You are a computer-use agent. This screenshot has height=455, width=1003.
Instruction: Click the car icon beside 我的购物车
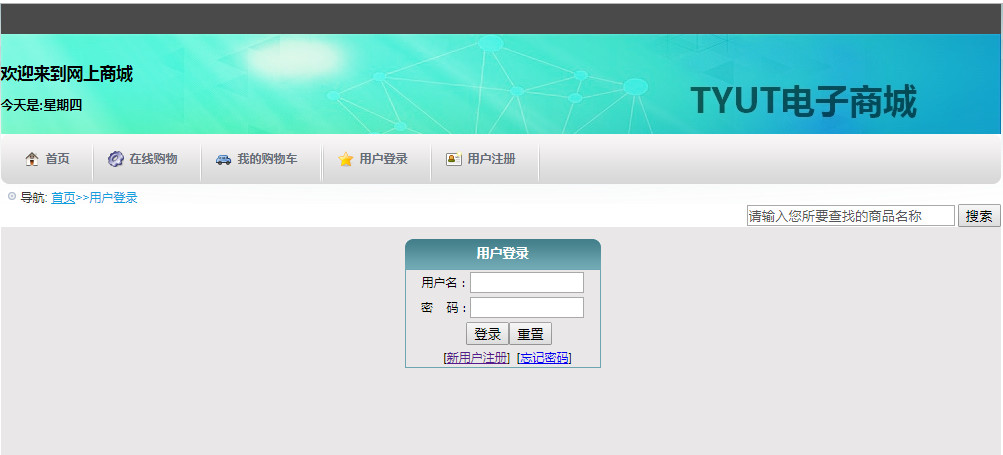tap(223, 159)
